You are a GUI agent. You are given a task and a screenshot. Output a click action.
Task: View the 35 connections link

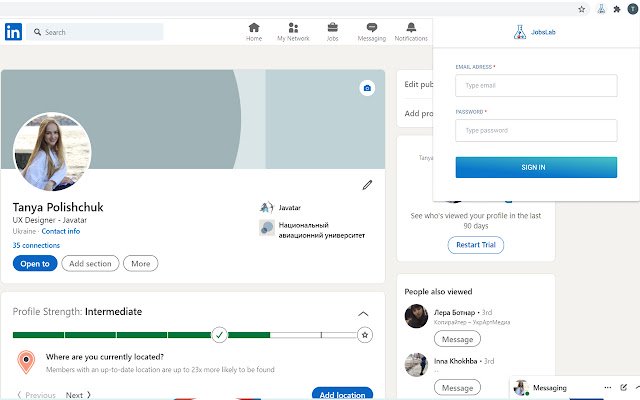[x=36, y=245]
